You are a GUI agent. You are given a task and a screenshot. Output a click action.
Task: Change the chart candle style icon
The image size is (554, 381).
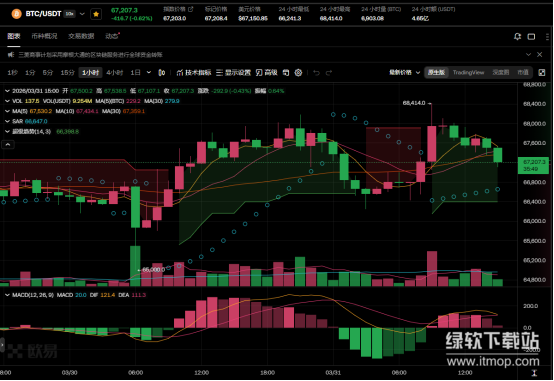162,72
